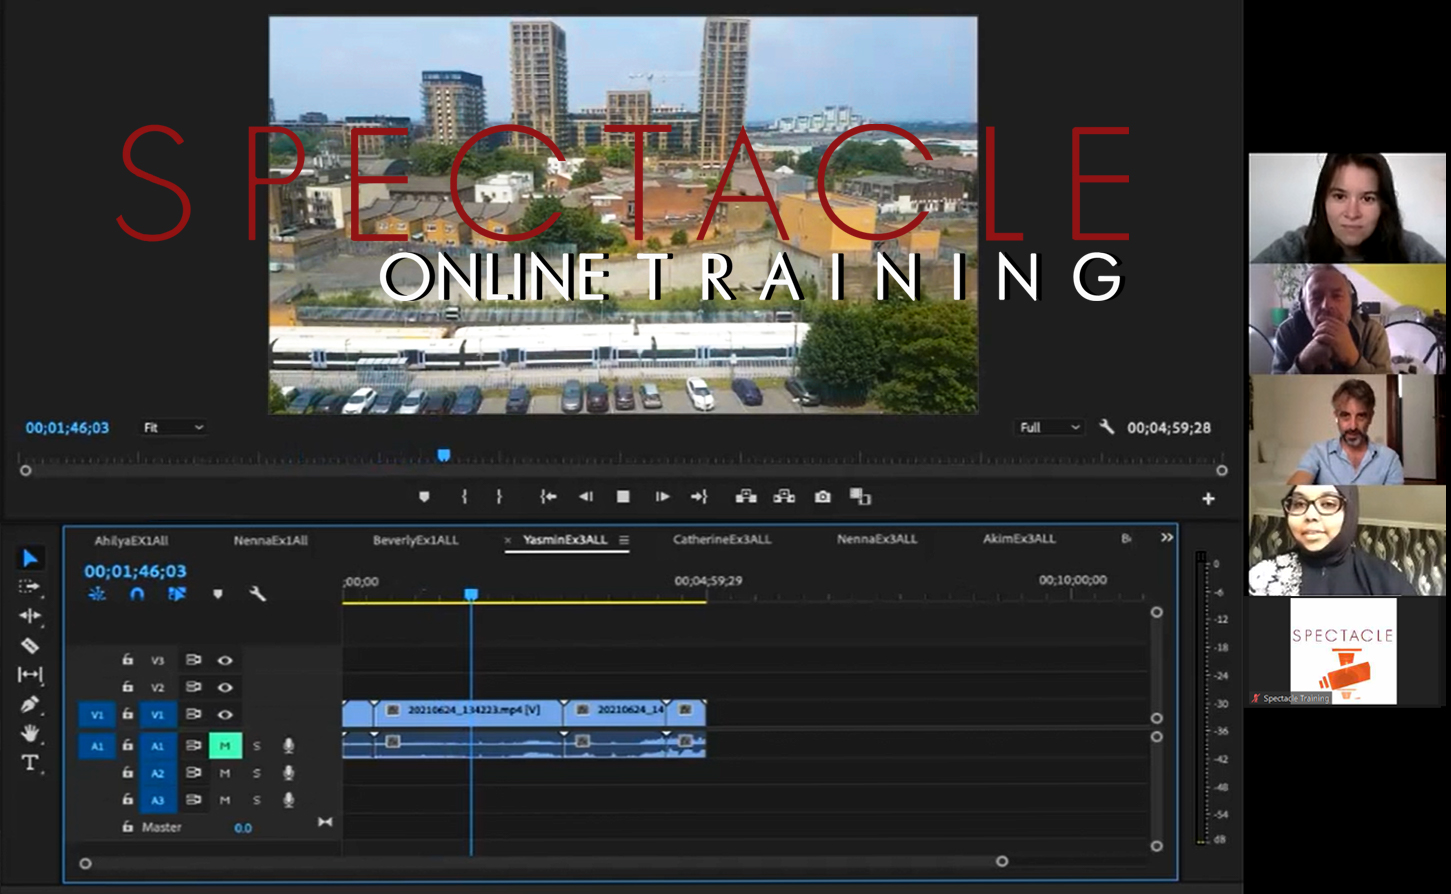
Task: Click the Step Forward one frame button
Action: coord(662,497)
